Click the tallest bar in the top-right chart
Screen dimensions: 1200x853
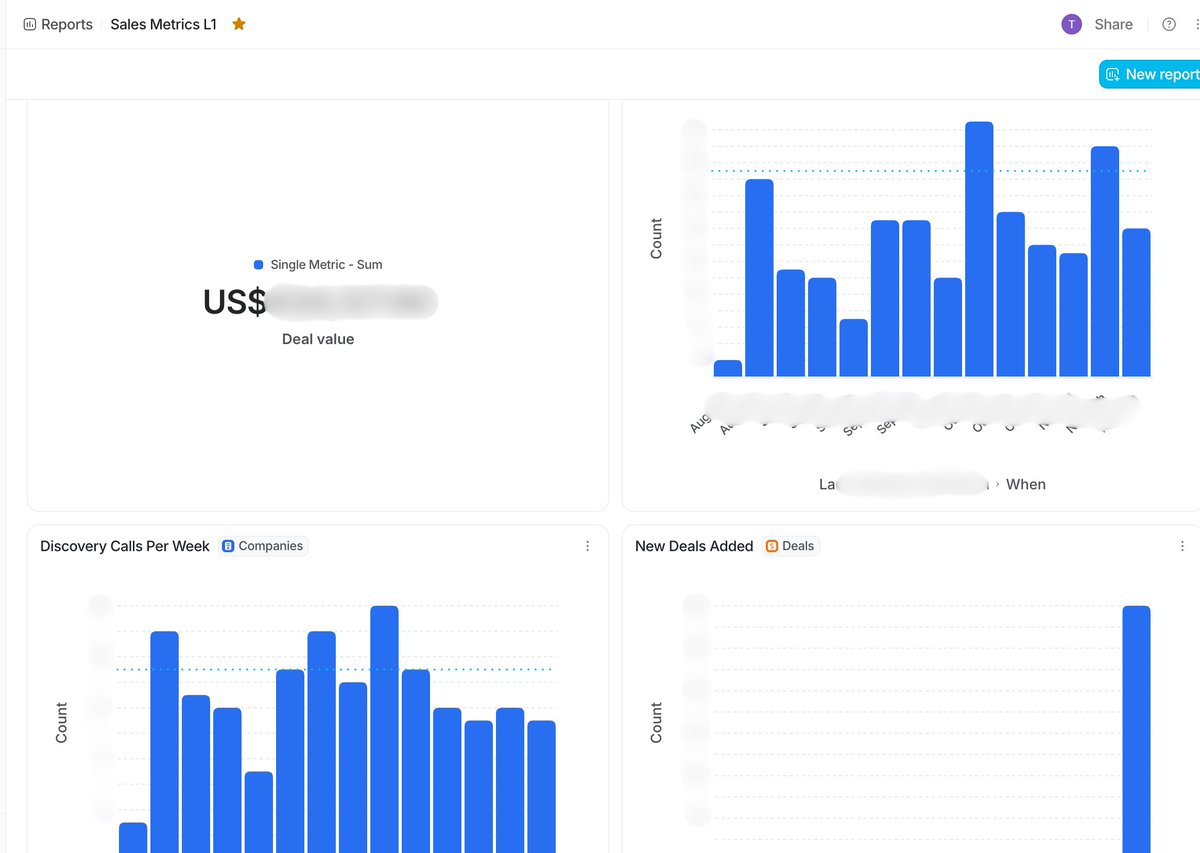[x=979, y=249]
